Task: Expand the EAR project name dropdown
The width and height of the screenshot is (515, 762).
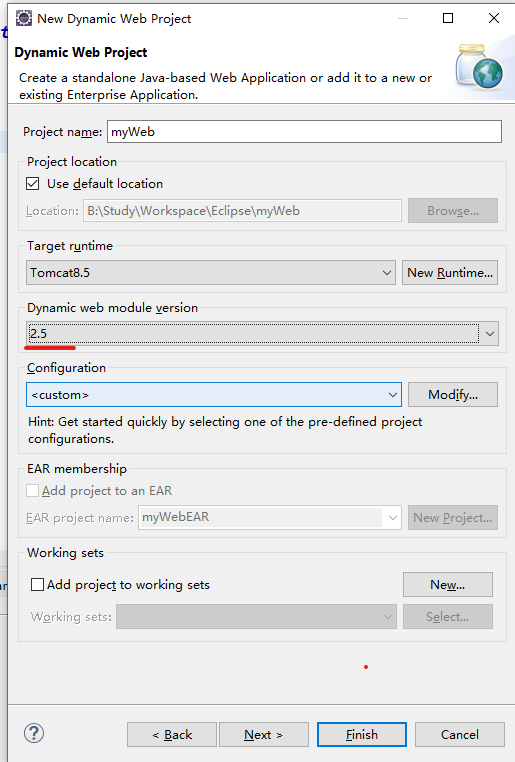Action: [270, 518]
